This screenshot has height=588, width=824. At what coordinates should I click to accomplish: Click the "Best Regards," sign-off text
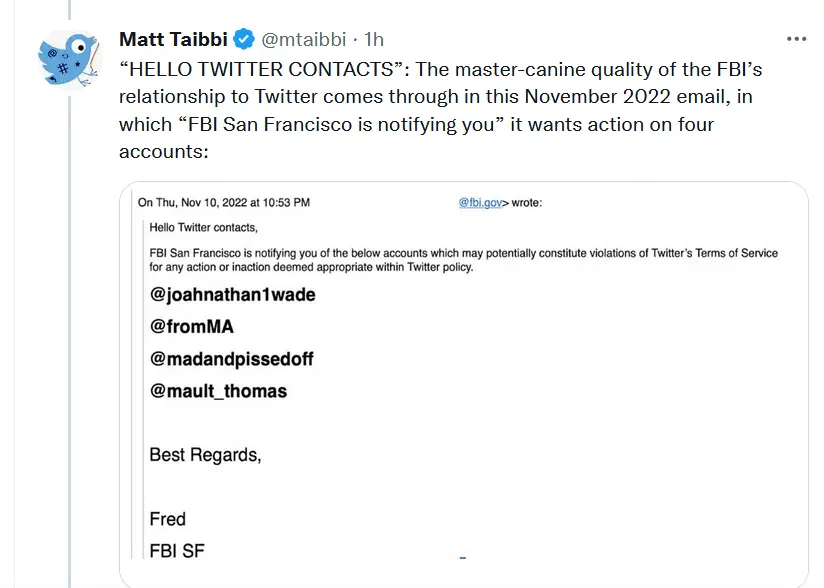pos(205,455)
